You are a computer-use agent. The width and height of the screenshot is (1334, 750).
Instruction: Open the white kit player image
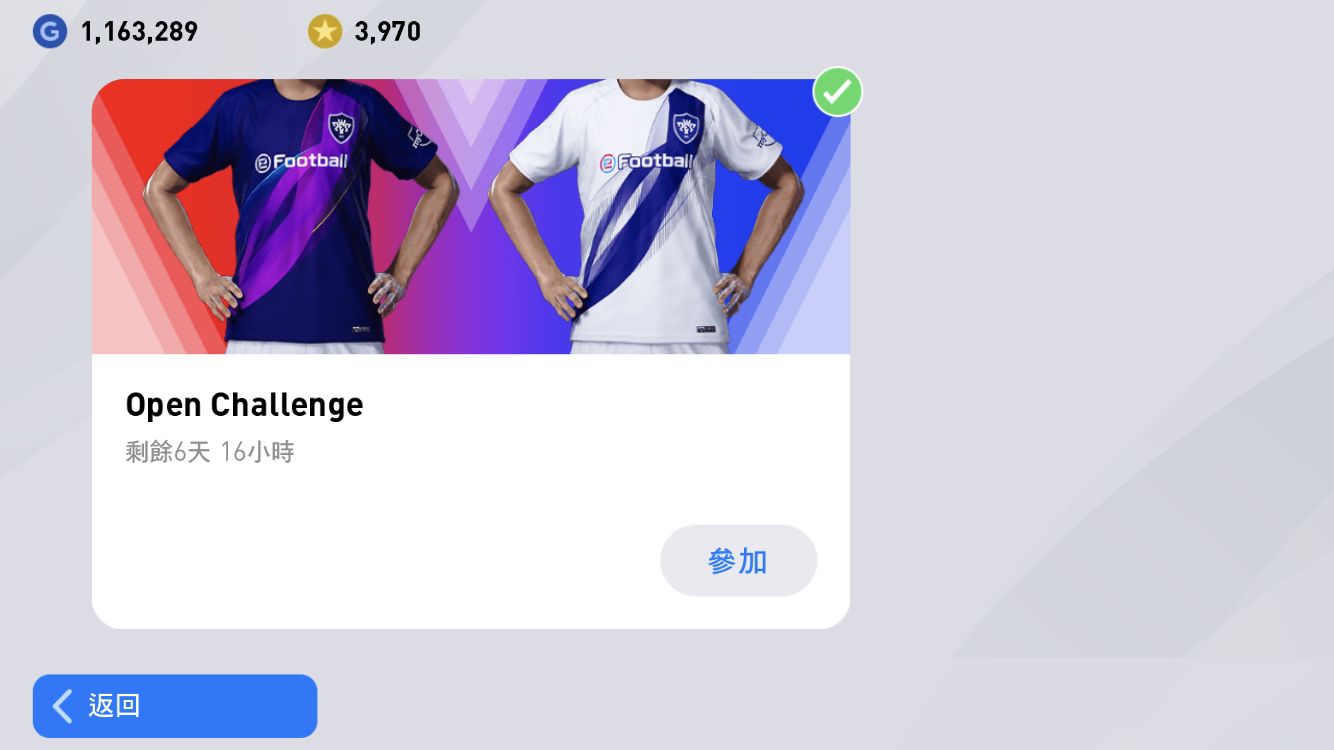pos(647,216)
